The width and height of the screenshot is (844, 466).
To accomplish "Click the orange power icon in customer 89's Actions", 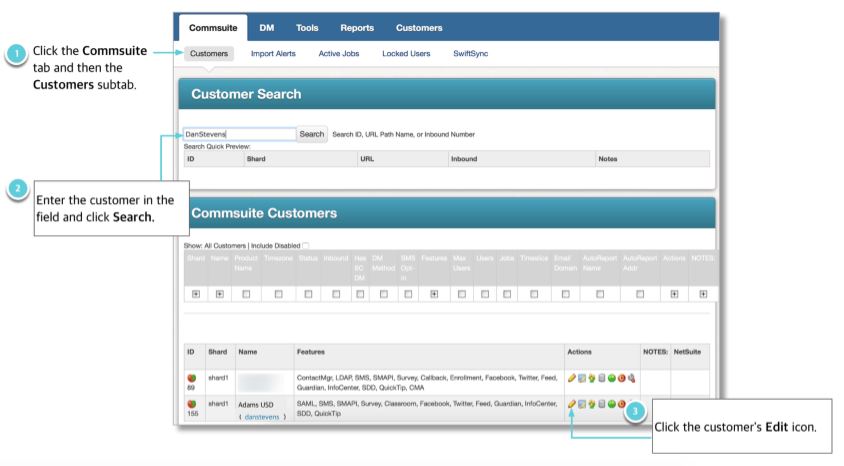I will (620, 377).
